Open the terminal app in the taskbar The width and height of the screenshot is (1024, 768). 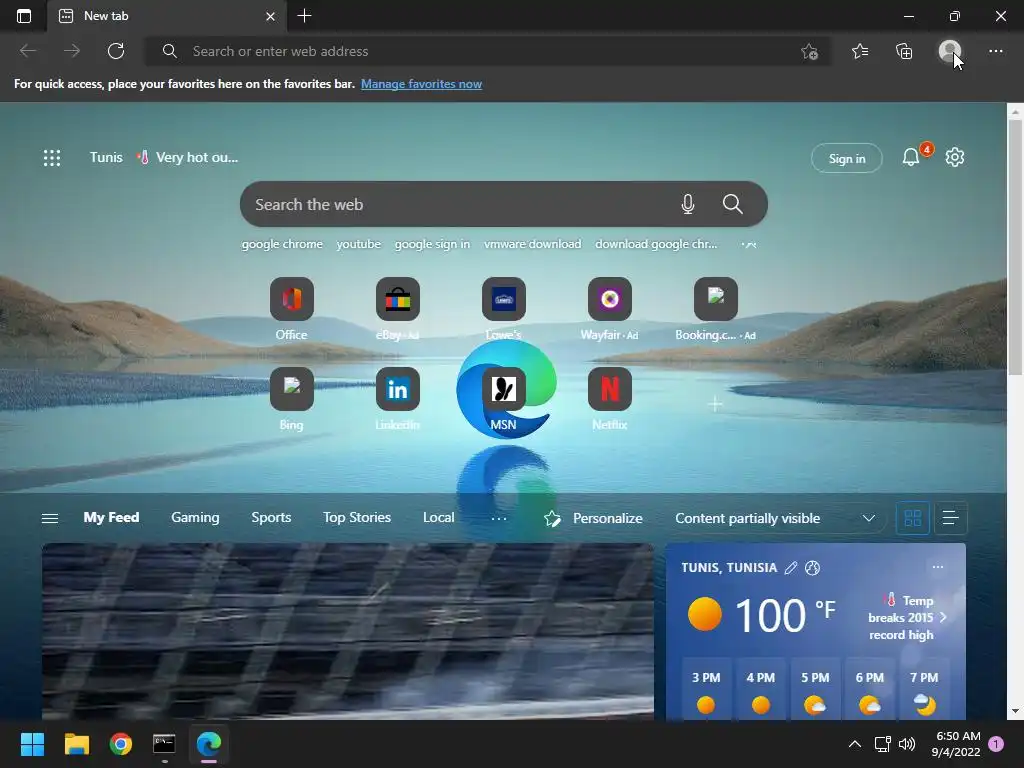click(x=164, y=744)
